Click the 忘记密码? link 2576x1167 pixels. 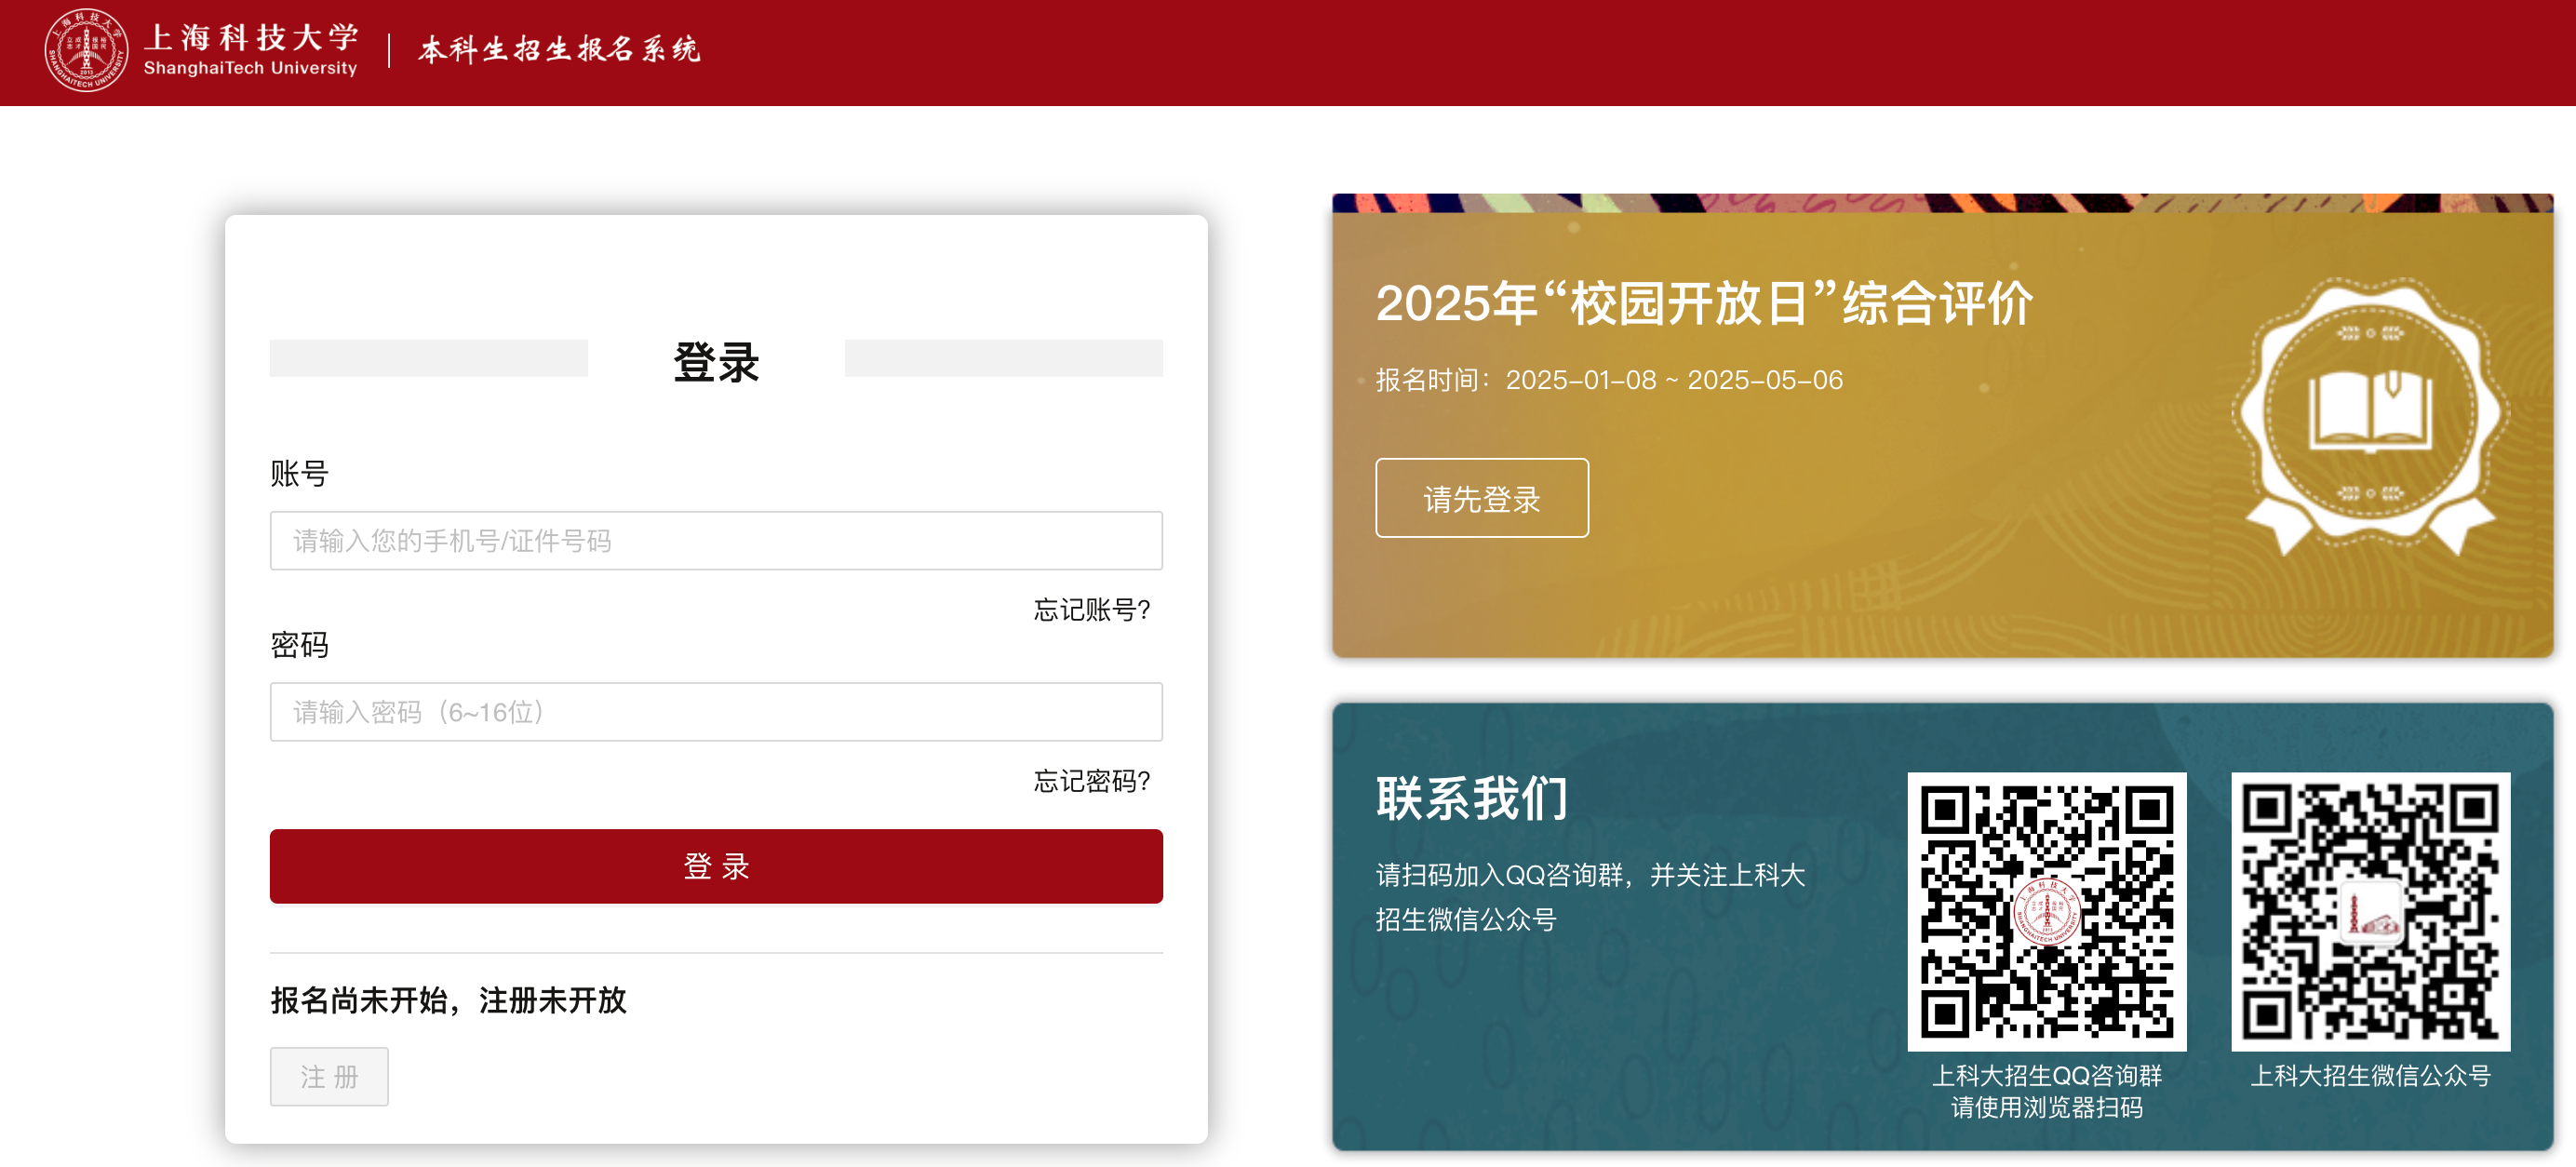pos(1092,781)
